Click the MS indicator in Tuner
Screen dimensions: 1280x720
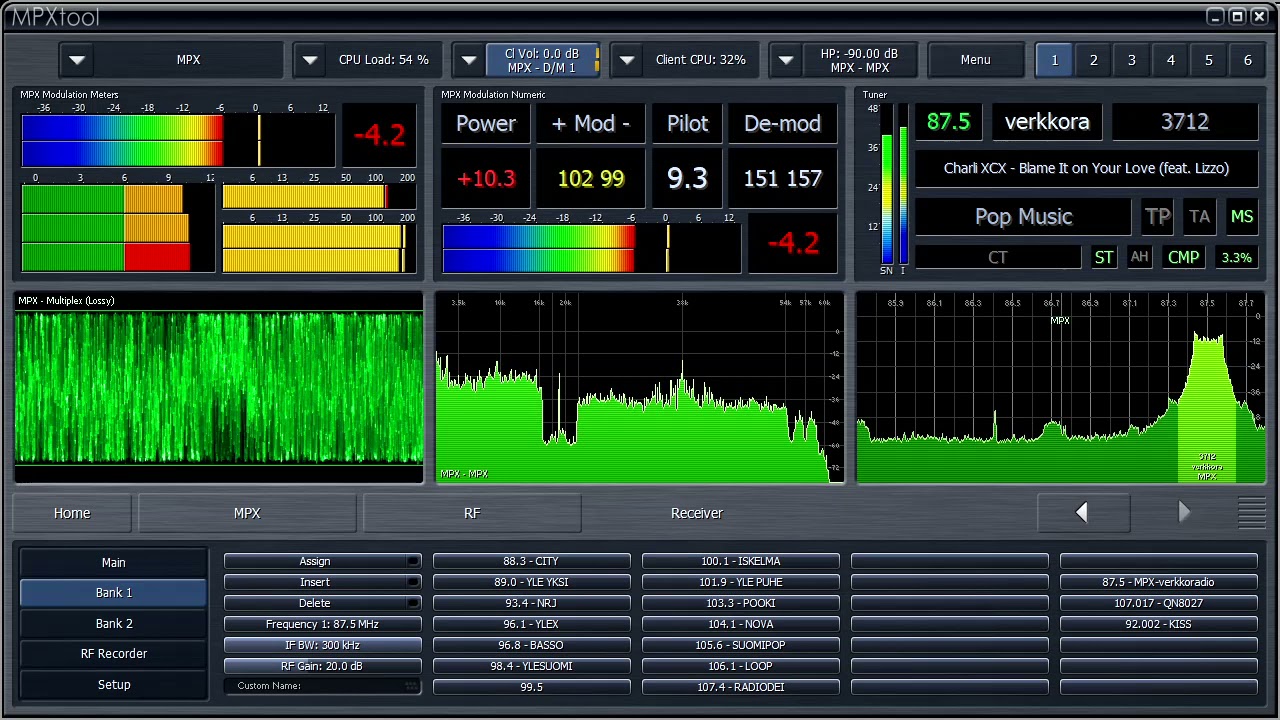1242,217
